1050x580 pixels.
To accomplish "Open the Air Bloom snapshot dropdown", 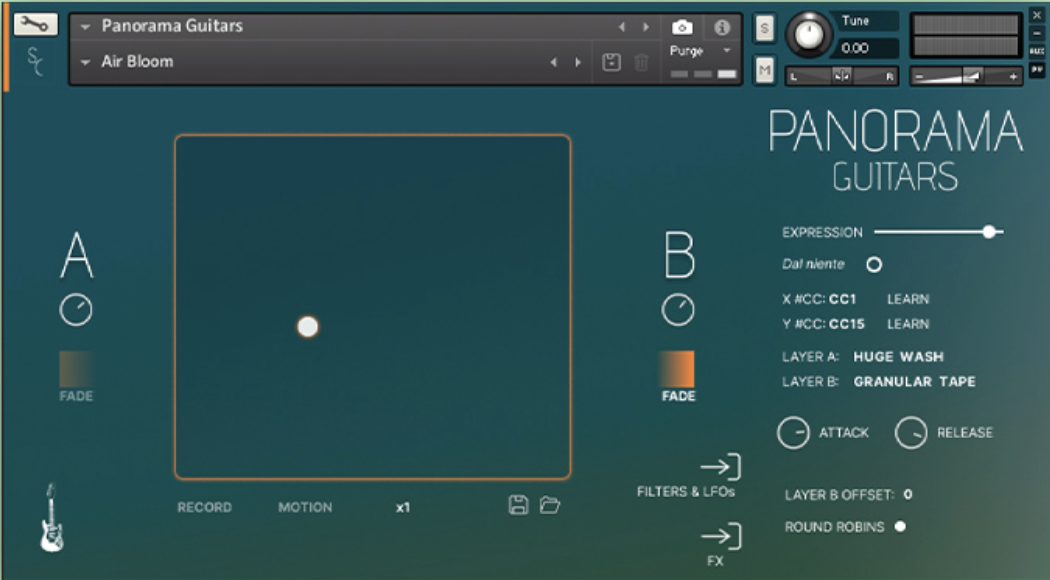I will click(85, 62).
